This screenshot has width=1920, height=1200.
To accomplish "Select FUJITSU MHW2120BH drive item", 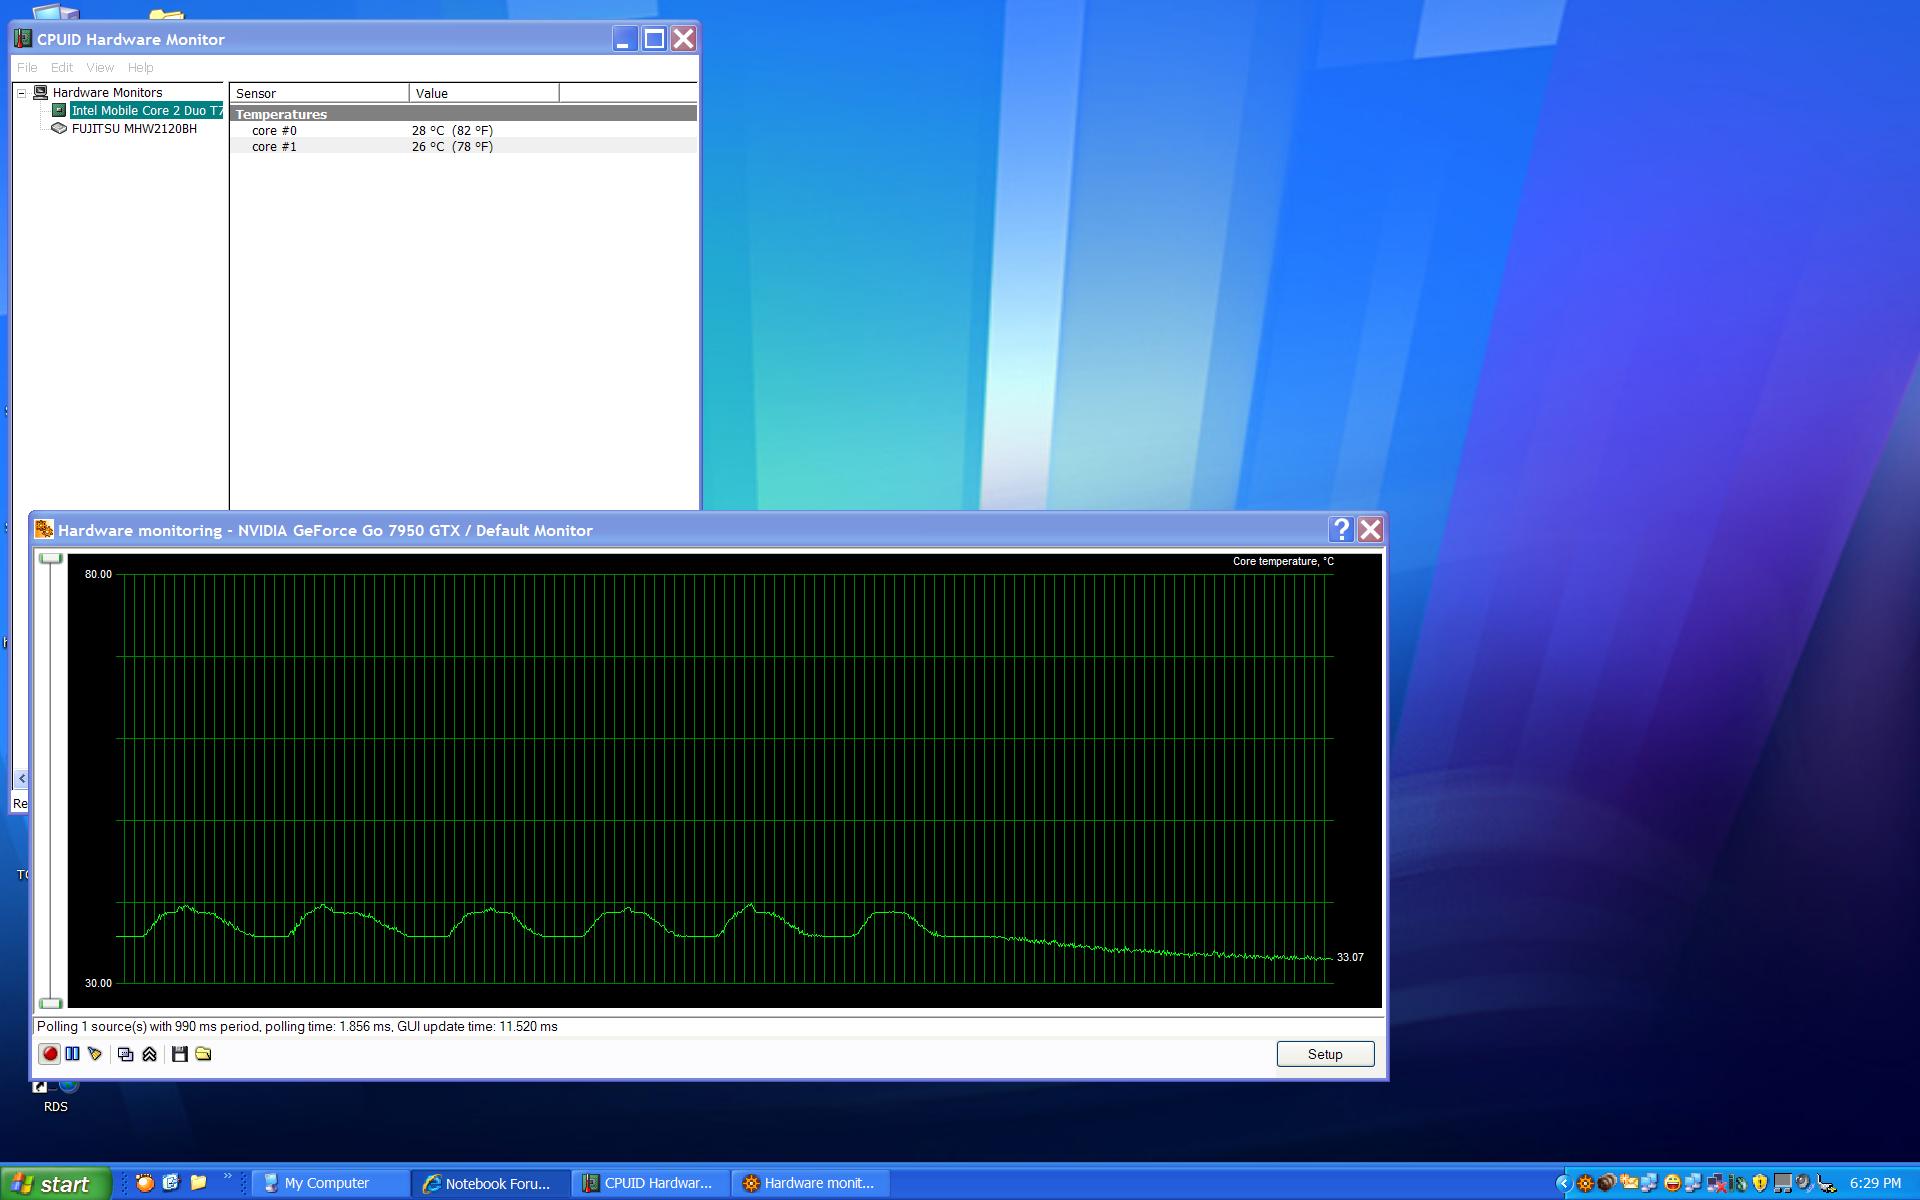I will [x=134, y=129].
